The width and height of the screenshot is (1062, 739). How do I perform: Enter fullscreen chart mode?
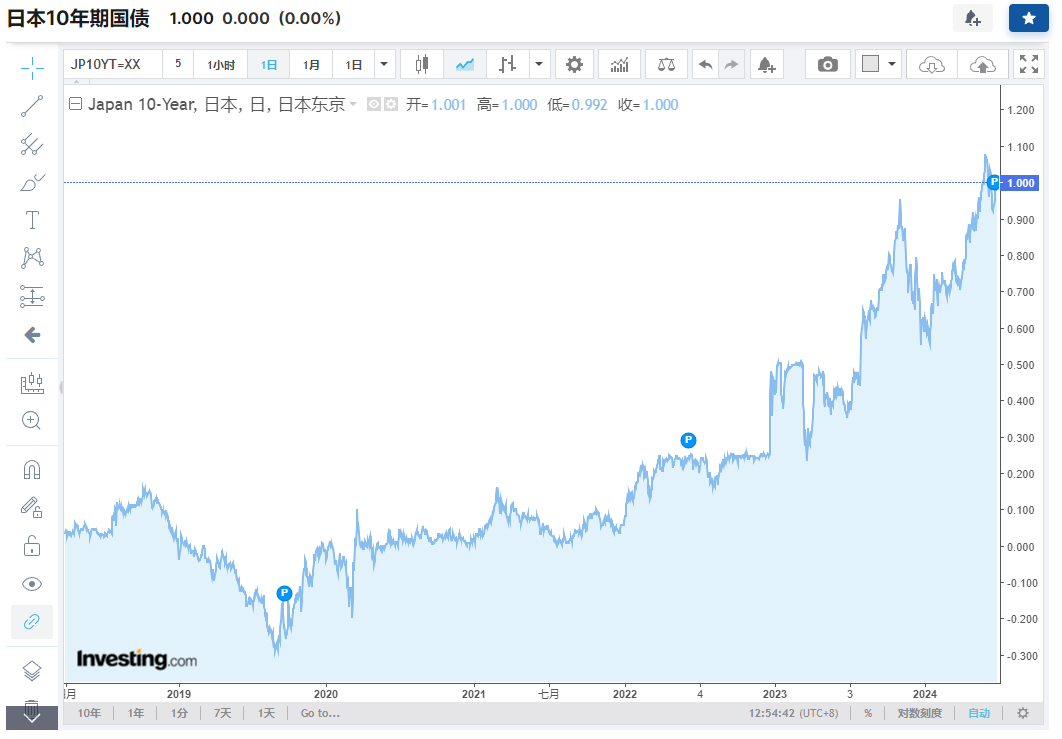coord(1029,64)
